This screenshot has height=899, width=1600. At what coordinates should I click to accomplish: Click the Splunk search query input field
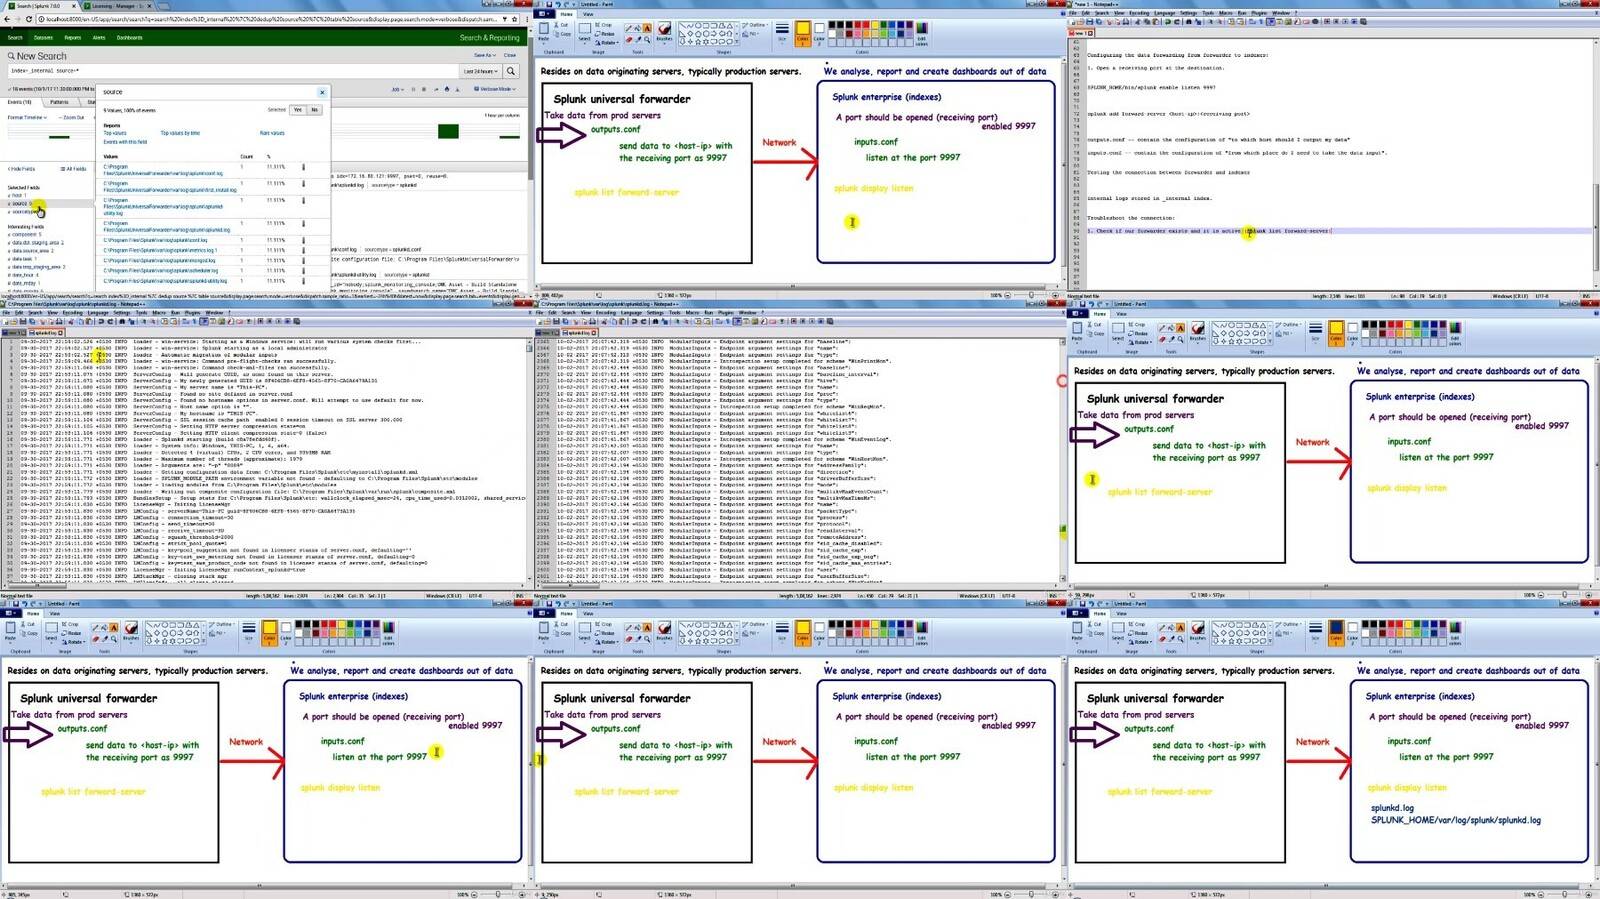(232, 71)
